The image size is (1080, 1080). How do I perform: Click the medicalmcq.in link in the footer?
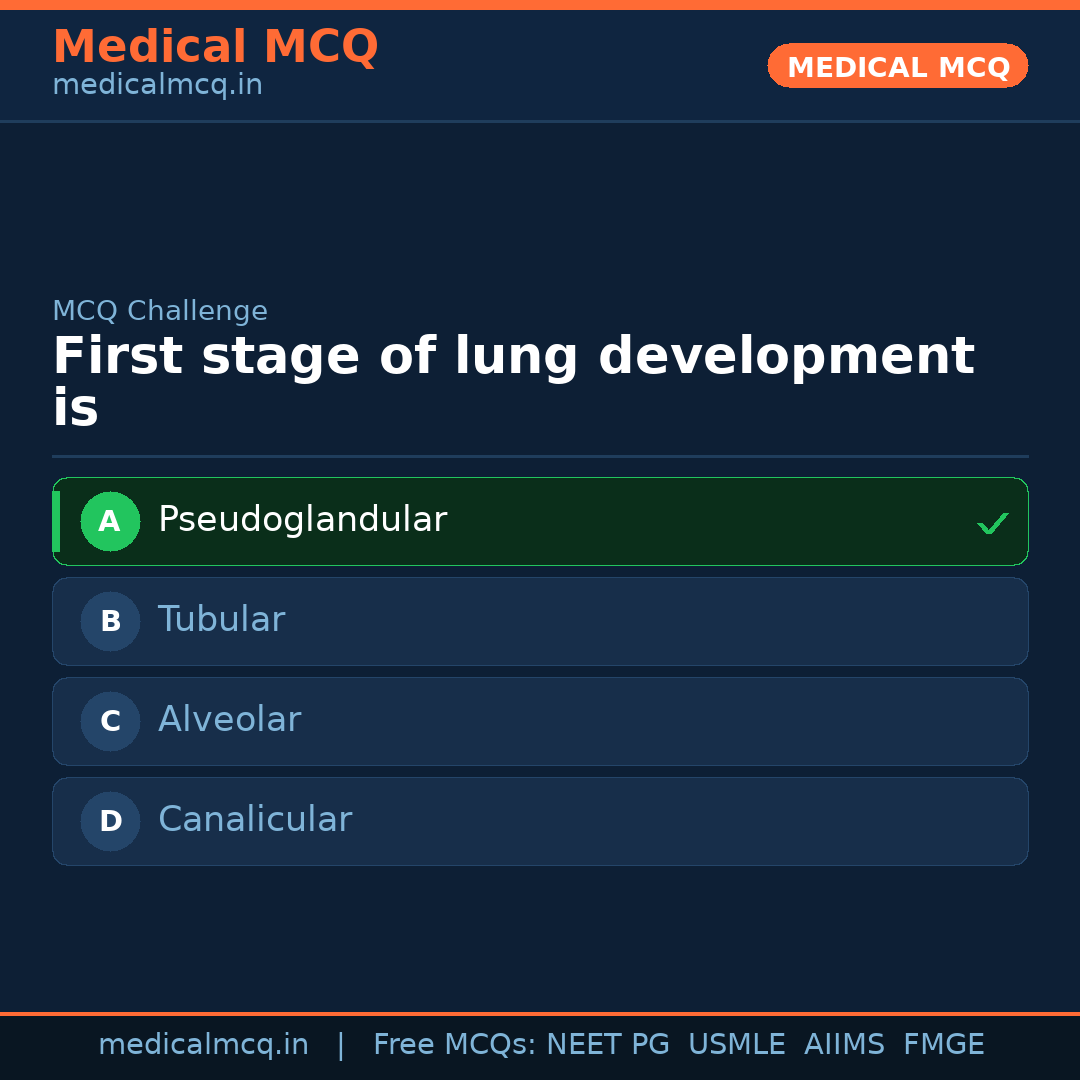(204, 1043)
